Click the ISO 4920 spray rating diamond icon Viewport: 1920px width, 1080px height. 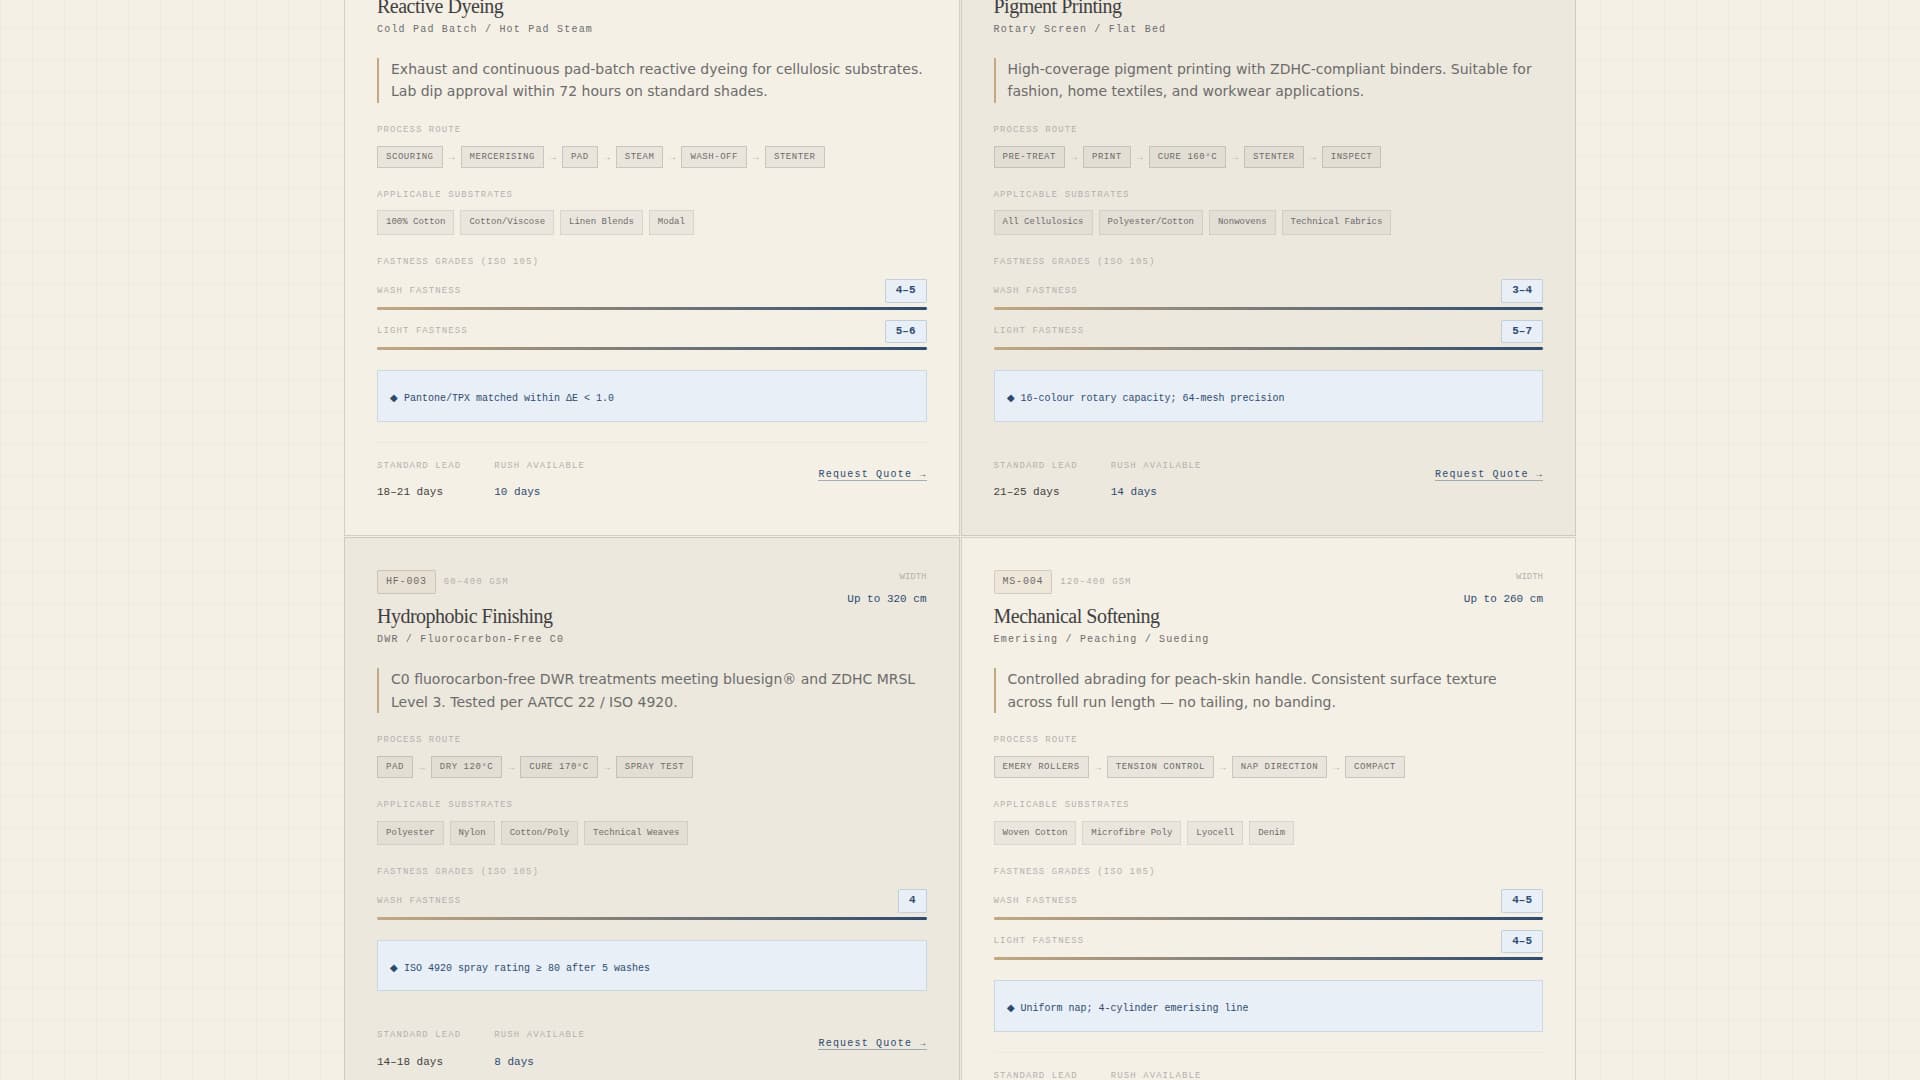pyautogui.click(x=394, y=968)
